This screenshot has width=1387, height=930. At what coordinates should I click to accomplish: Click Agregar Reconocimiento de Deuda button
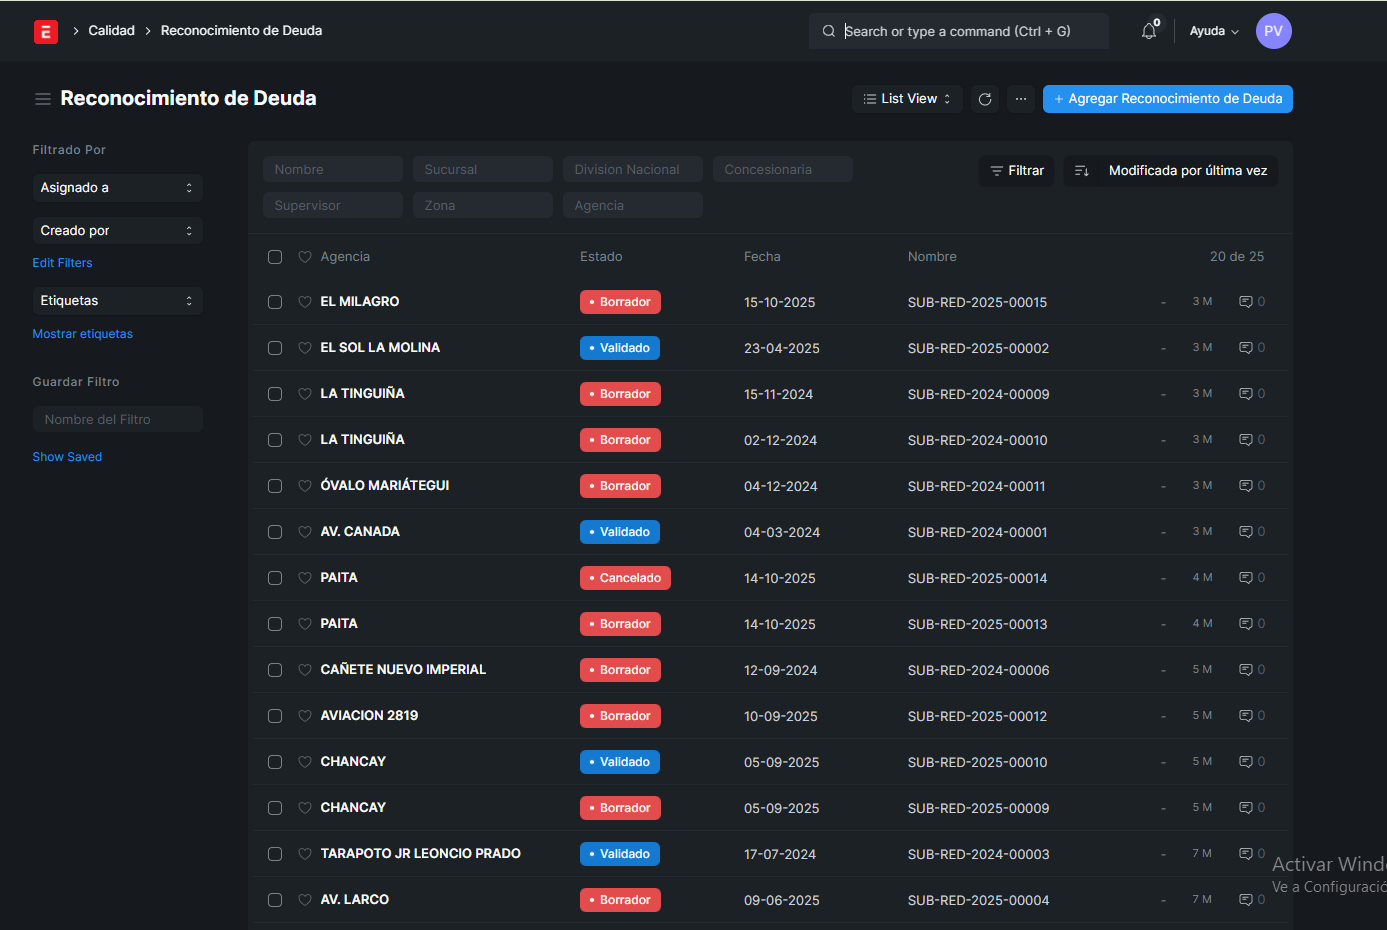[1167, 99]
